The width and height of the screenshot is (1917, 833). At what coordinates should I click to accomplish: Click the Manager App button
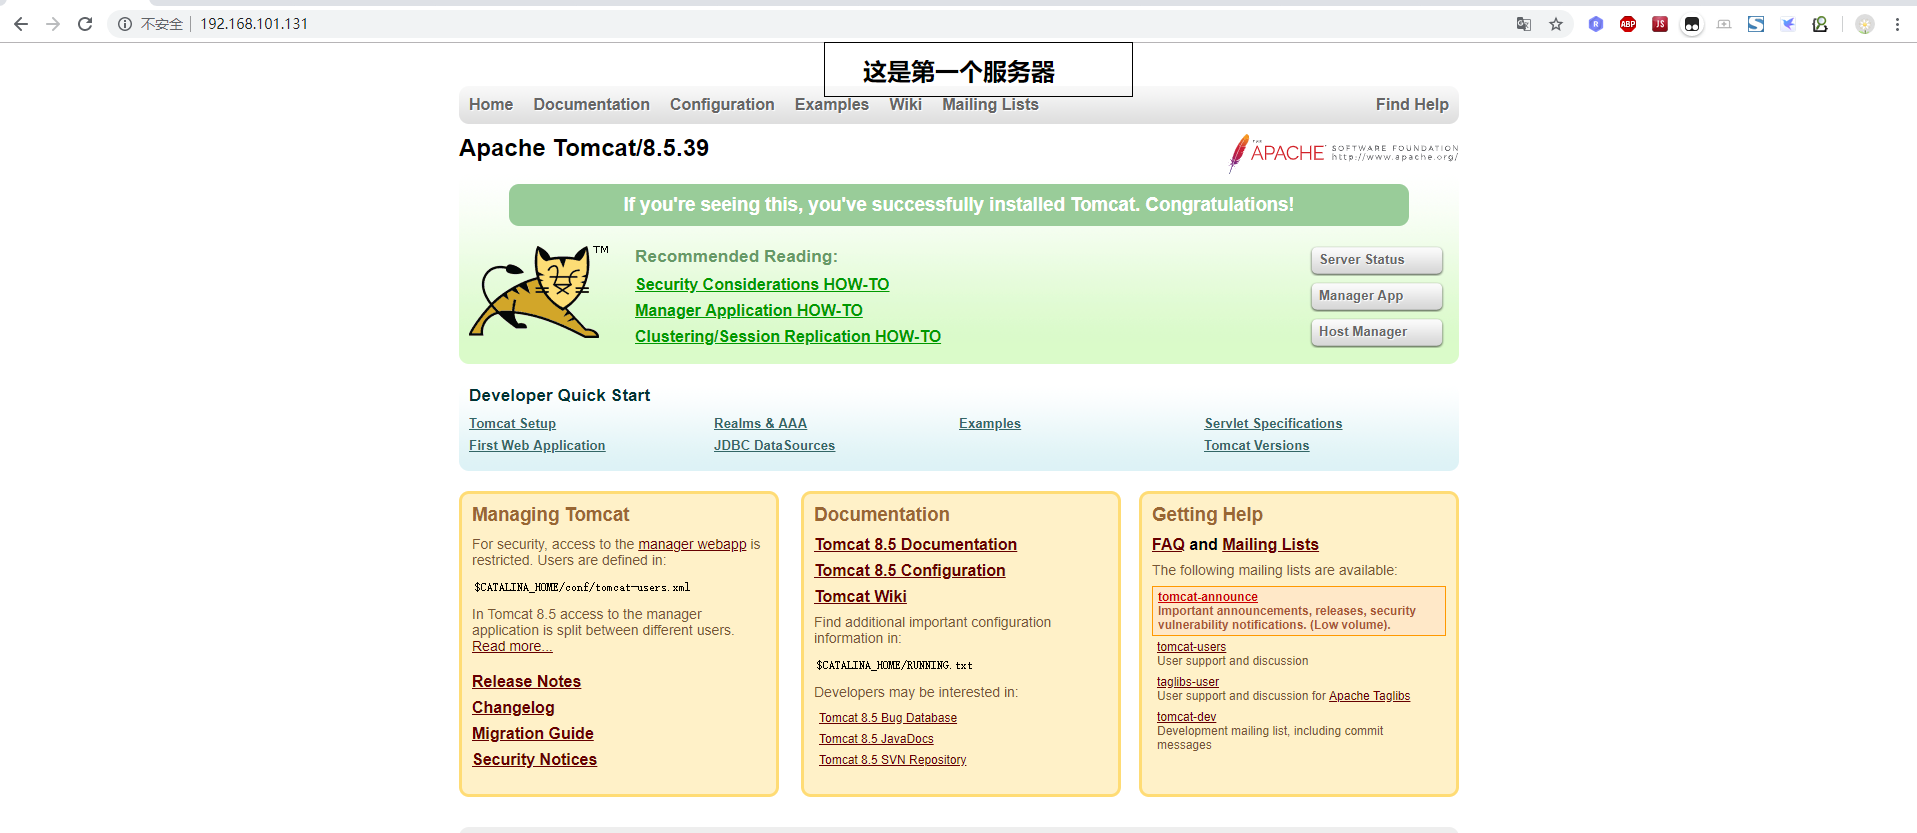(1376, 296)
